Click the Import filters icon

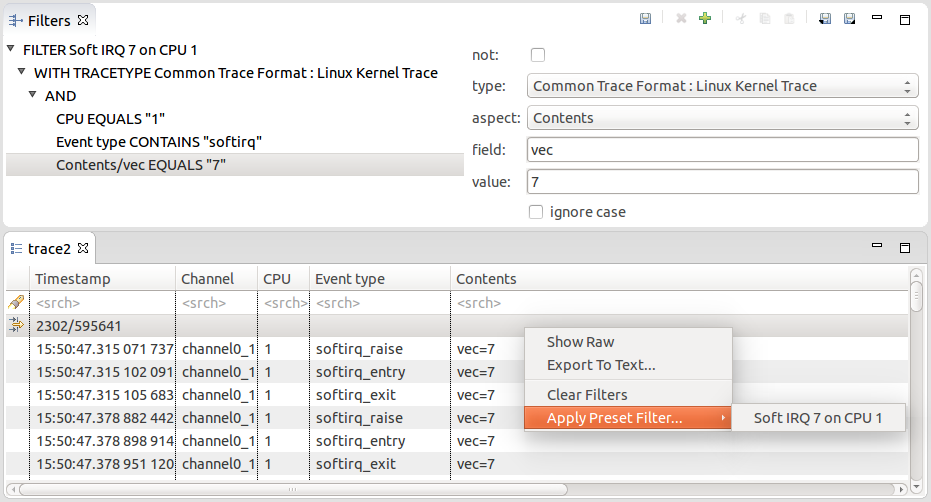(x=825, y=19)
